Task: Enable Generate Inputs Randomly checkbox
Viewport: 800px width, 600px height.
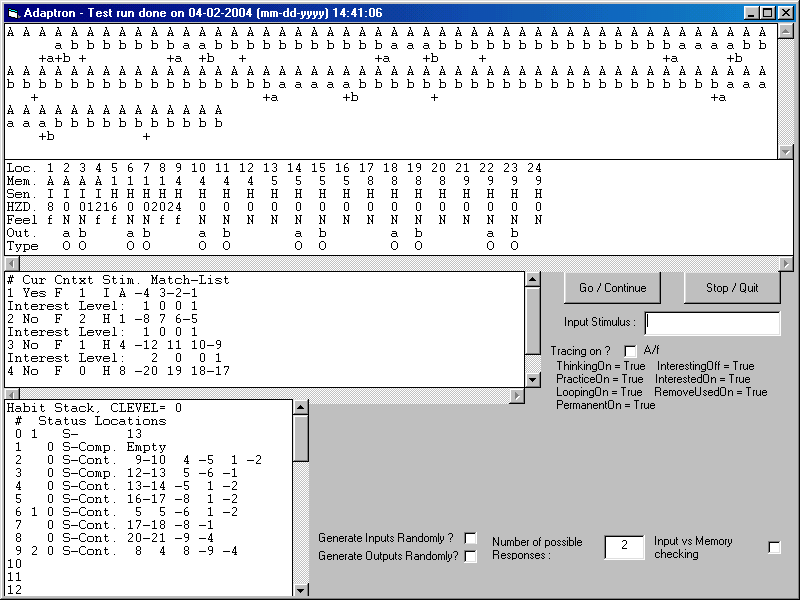Action: [x=470, y=538]
